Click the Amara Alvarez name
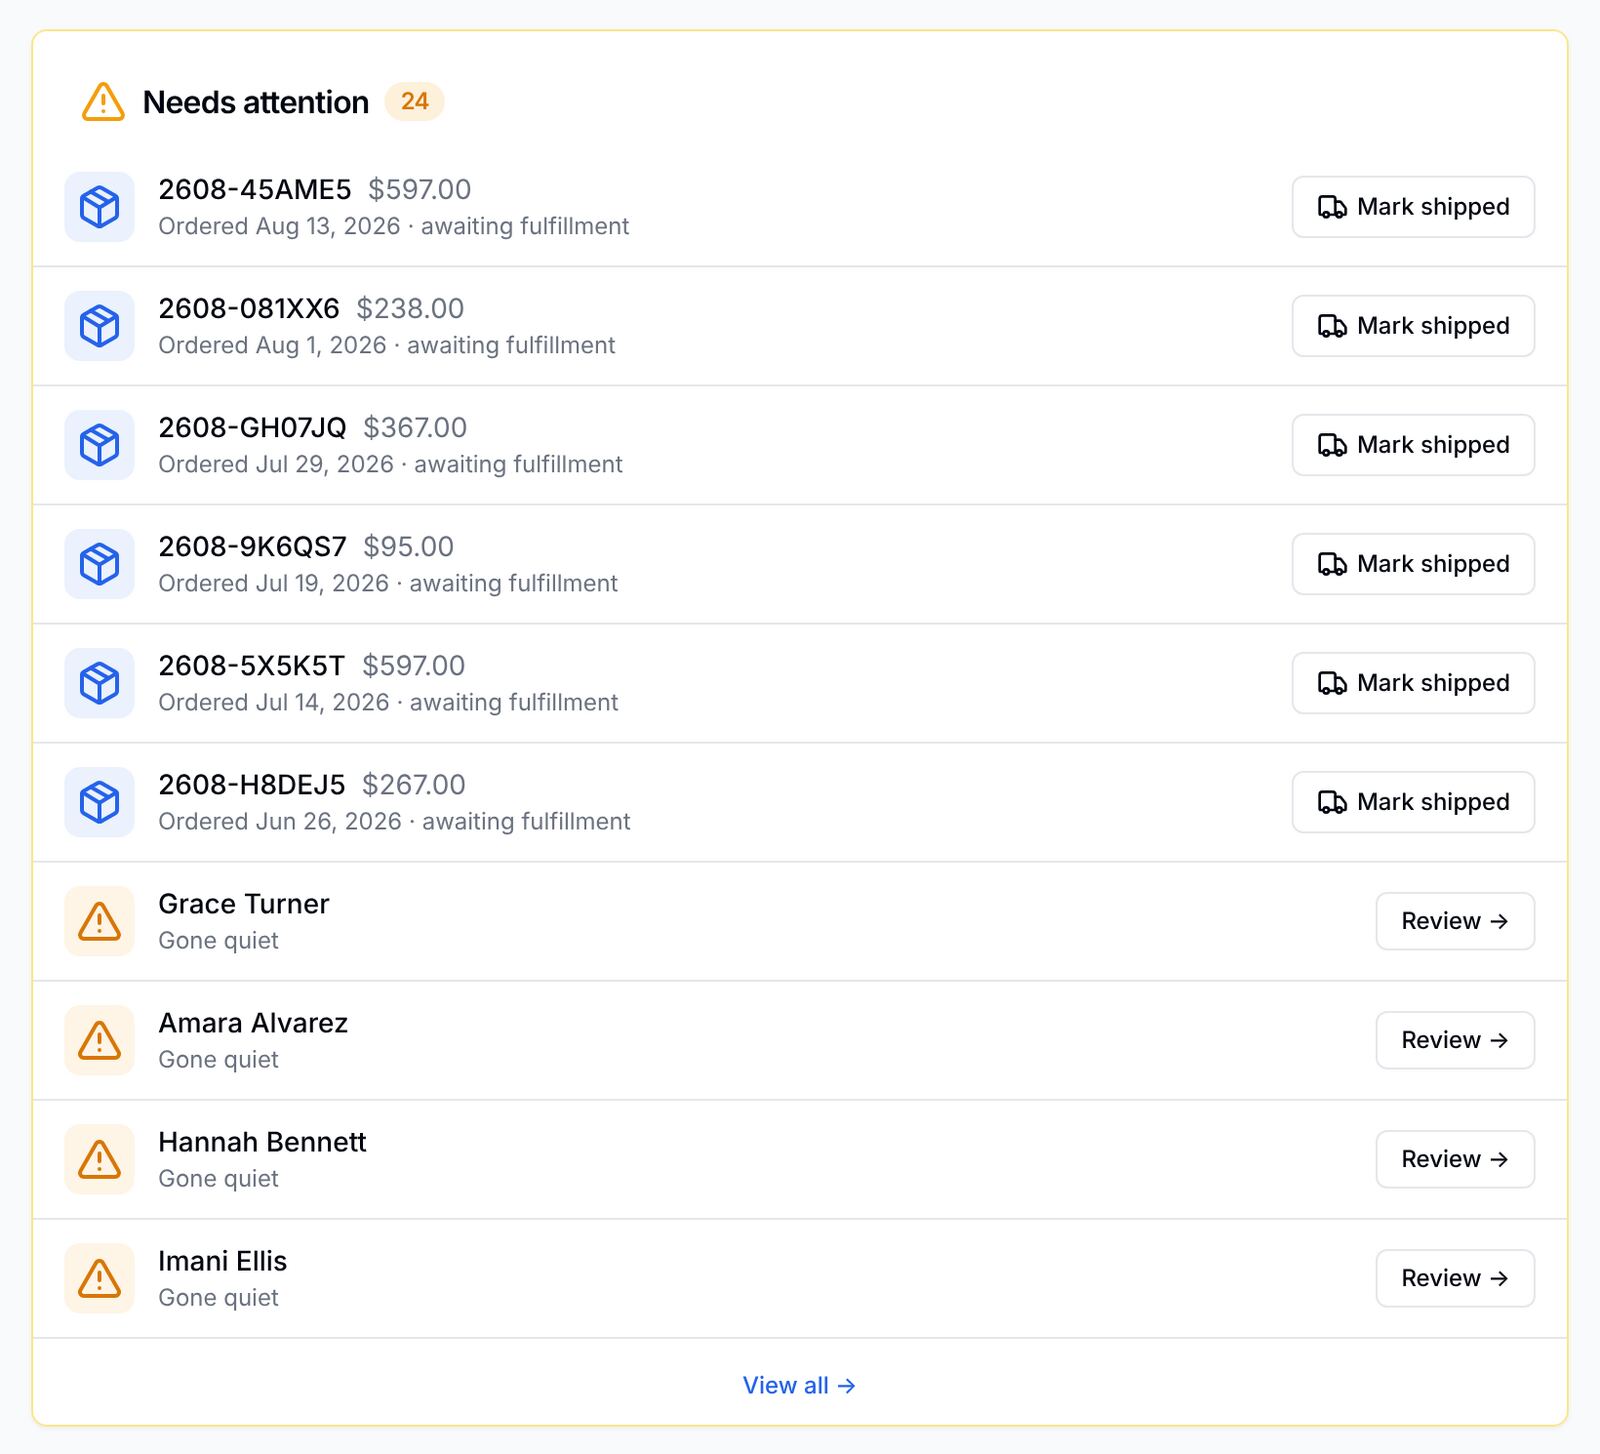 coord(253,1023)
